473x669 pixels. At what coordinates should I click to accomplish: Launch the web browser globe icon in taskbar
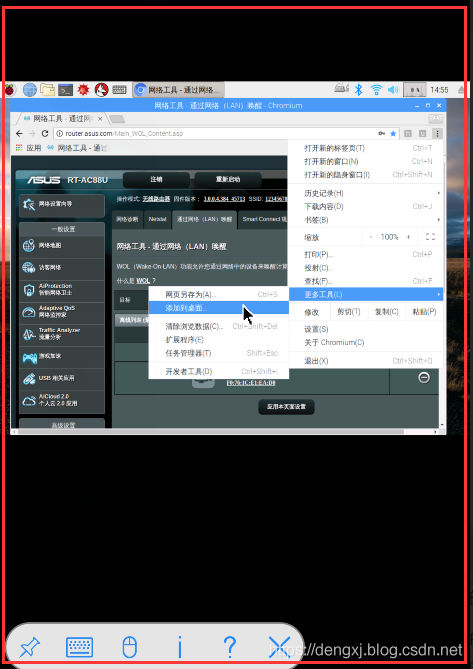click(30, 90)
